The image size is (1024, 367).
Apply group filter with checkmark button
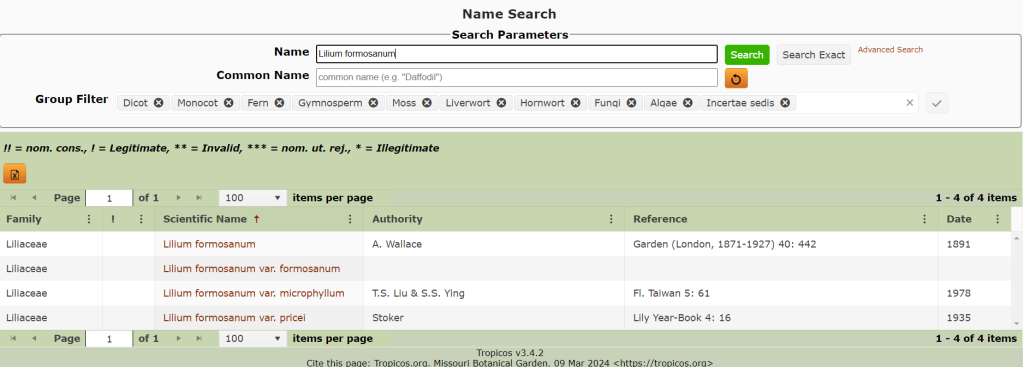pos(937,103)
